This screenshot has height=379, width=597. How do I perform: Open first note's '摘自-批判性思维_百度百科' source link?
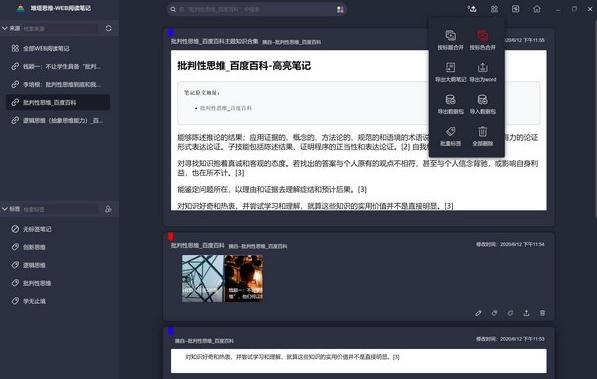pyautogui.click(x=291, y=42)
